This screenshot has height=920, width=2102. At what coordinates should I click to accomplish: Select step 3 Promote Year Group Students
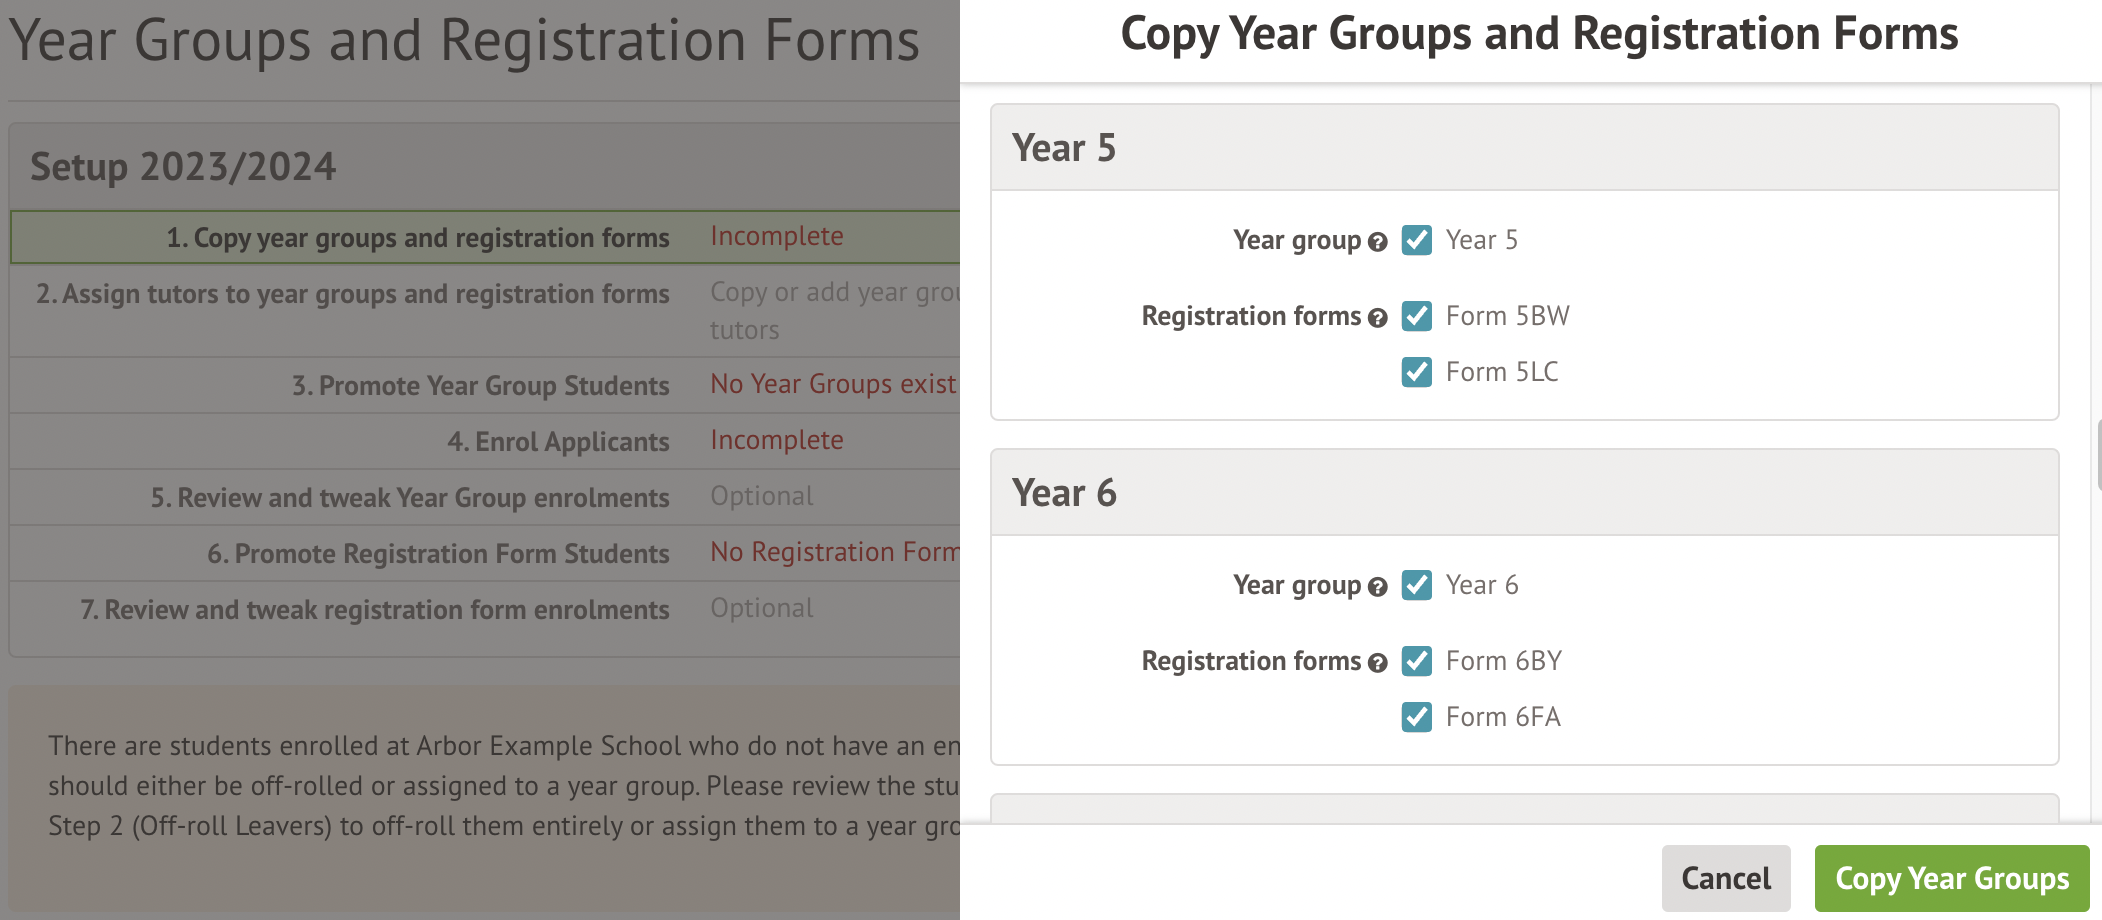[x=481, y=386]
